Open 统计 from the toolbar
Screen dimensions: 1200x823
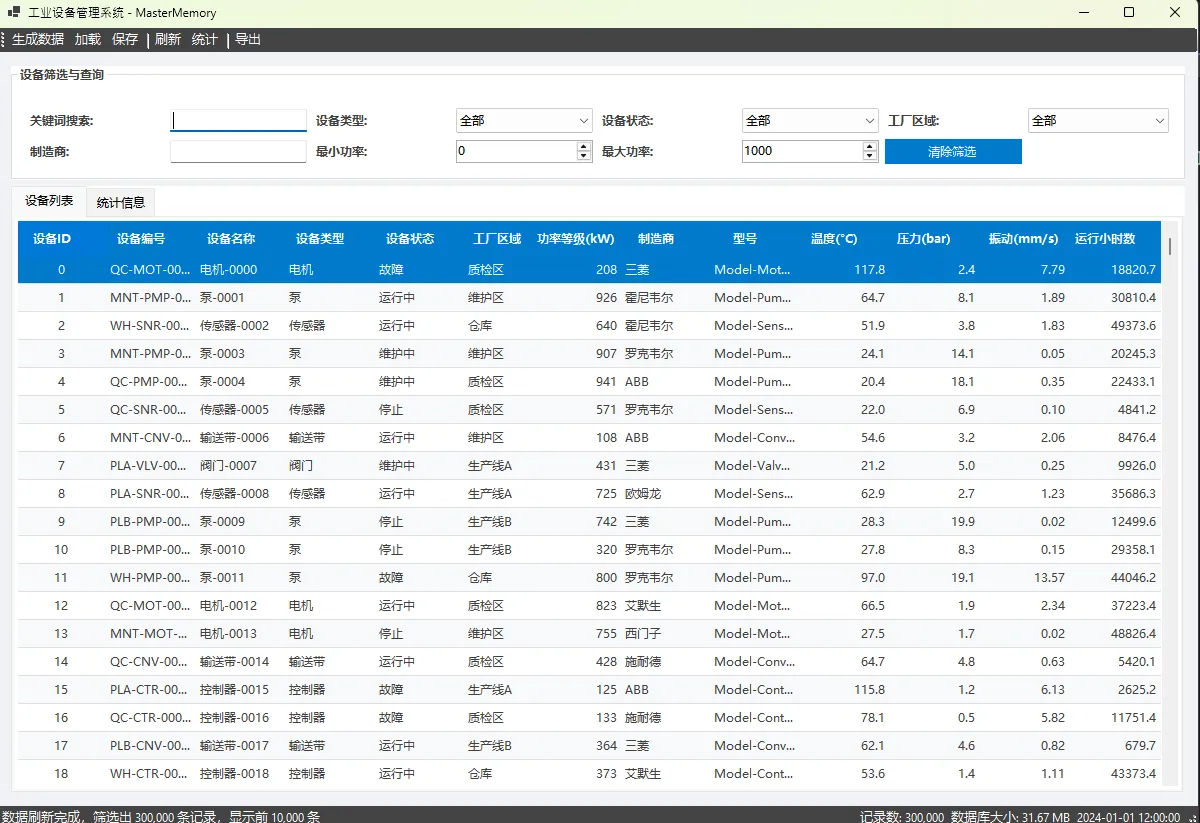pyautogui.click(x=204, y=40)
